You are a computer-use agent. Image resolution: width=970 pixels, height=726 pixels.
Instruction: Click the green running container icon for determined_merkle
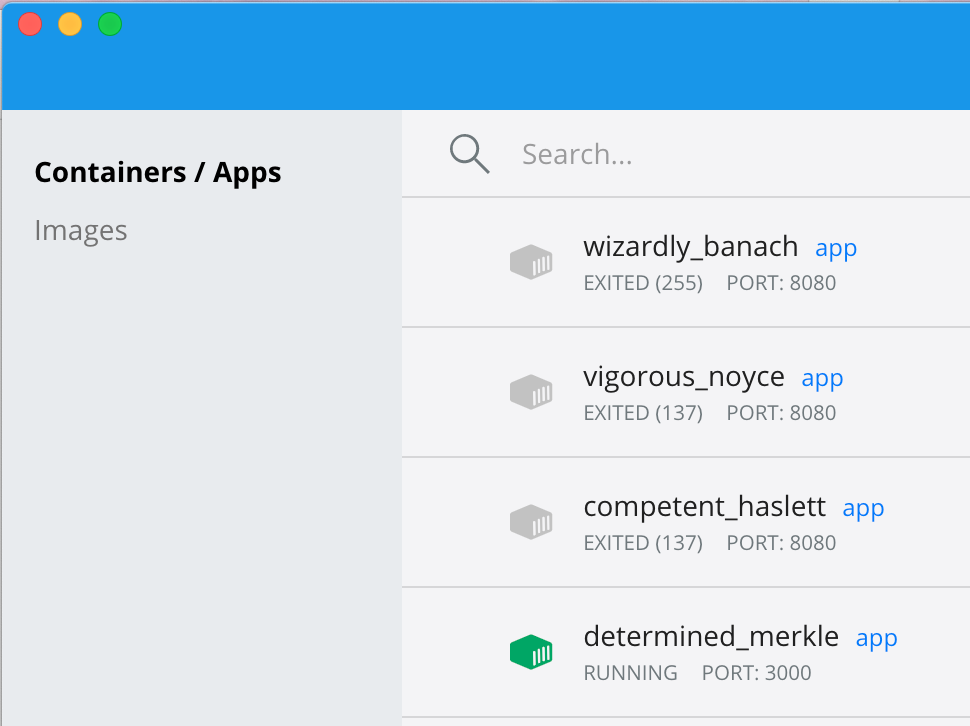pos(531,652)
